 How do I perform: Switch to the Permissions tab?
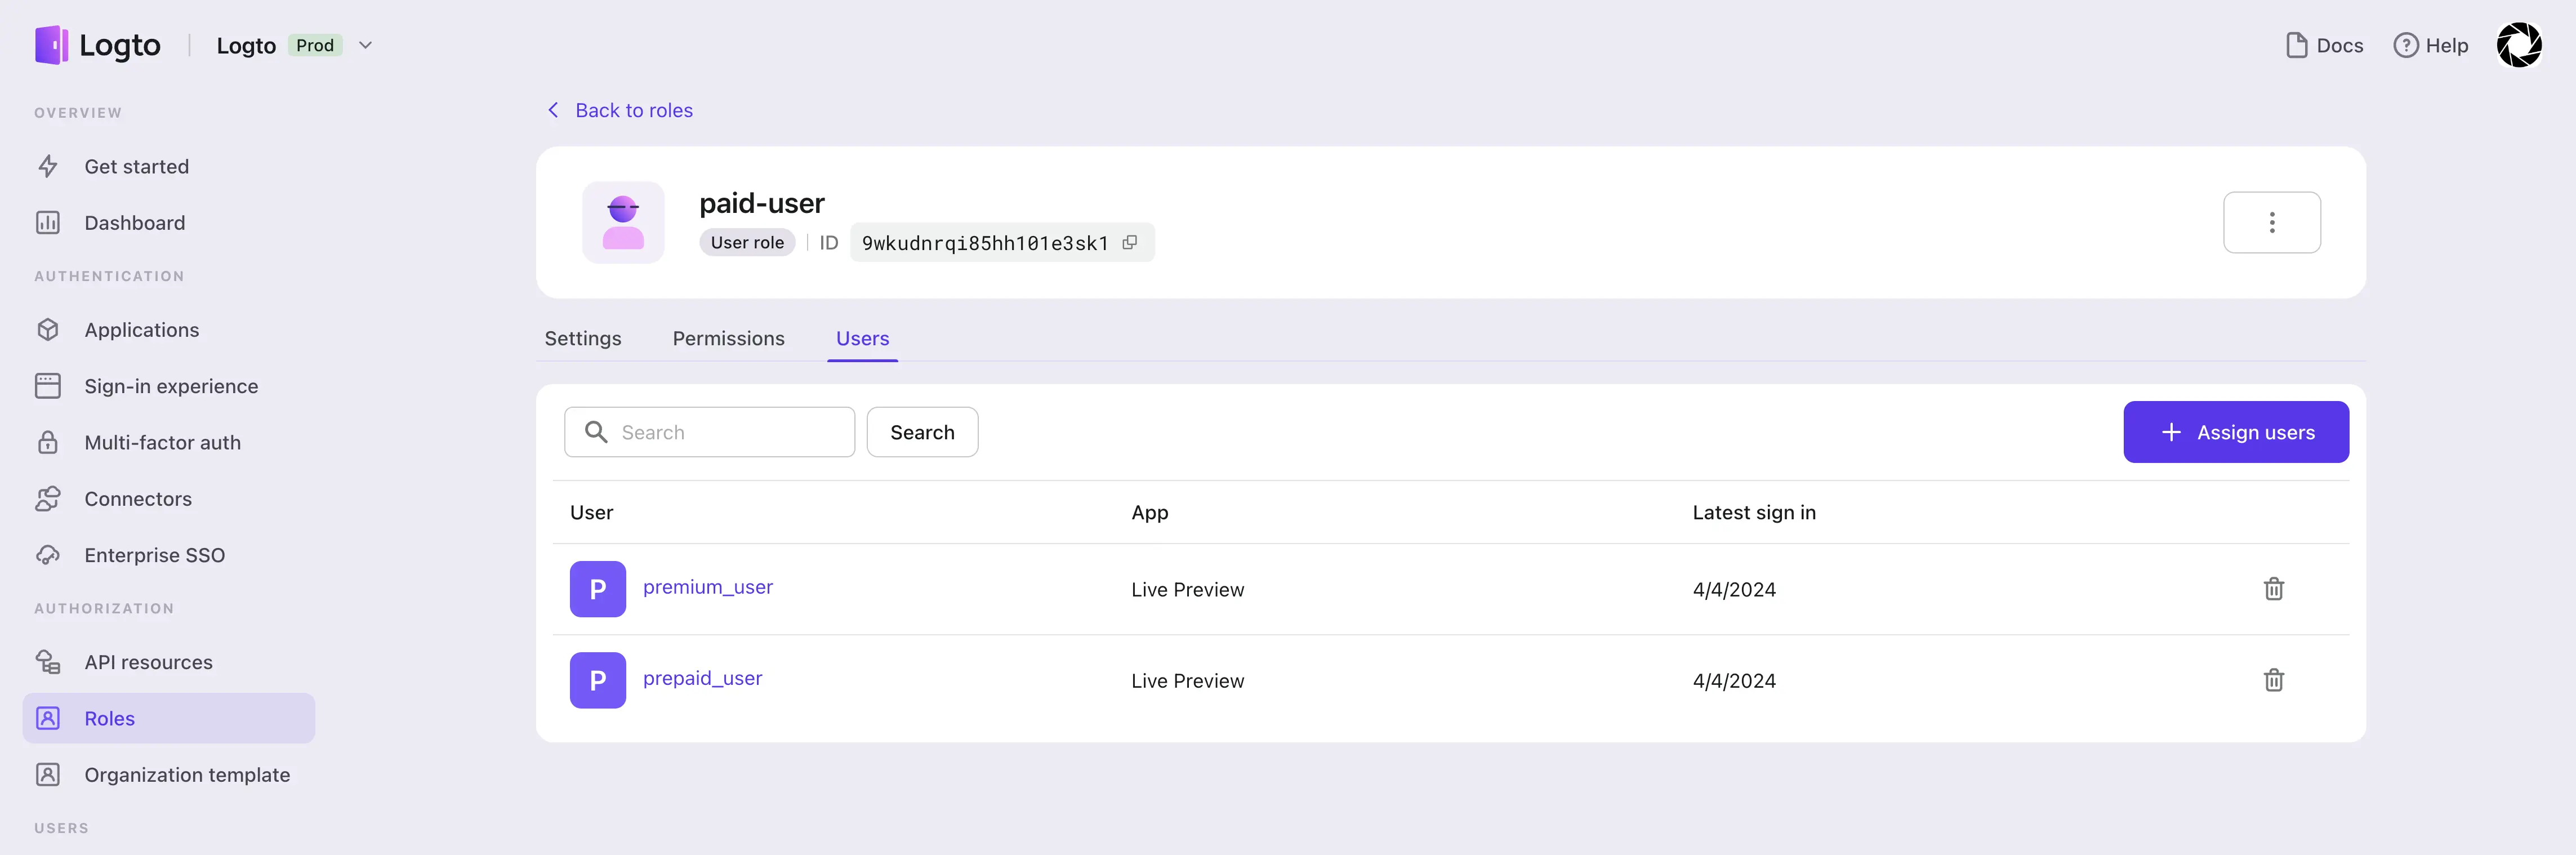click(x=728, y=338)
